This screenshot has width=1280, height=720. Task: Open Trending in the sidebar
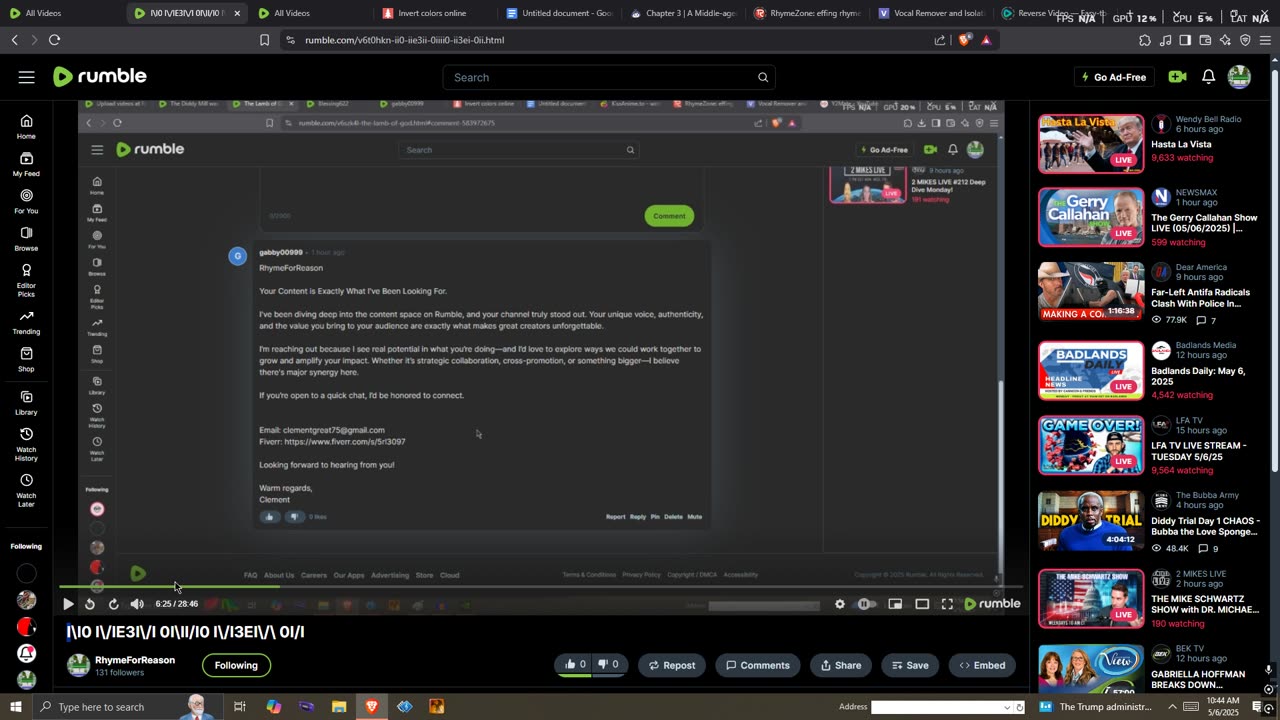[x=26, y=322]
